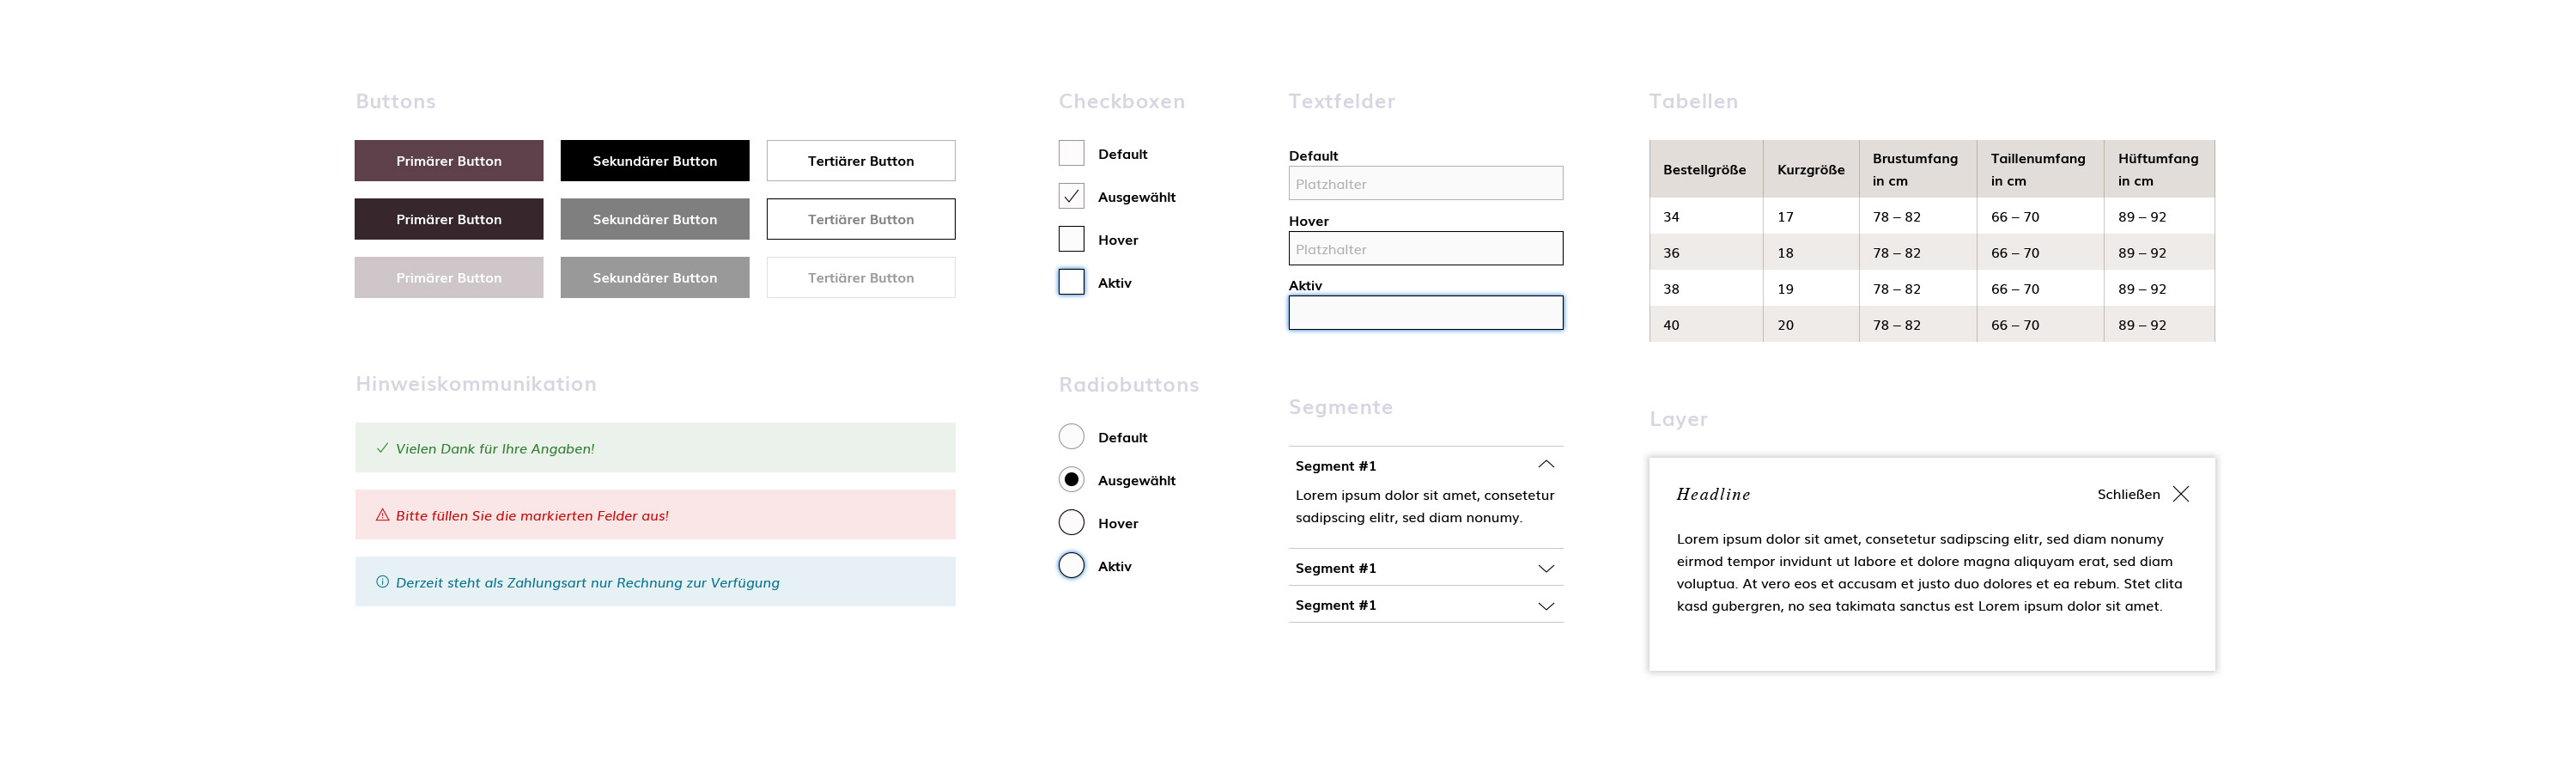
Task: Toggle the Aktiv checkbox
Action: [1071, 282]
